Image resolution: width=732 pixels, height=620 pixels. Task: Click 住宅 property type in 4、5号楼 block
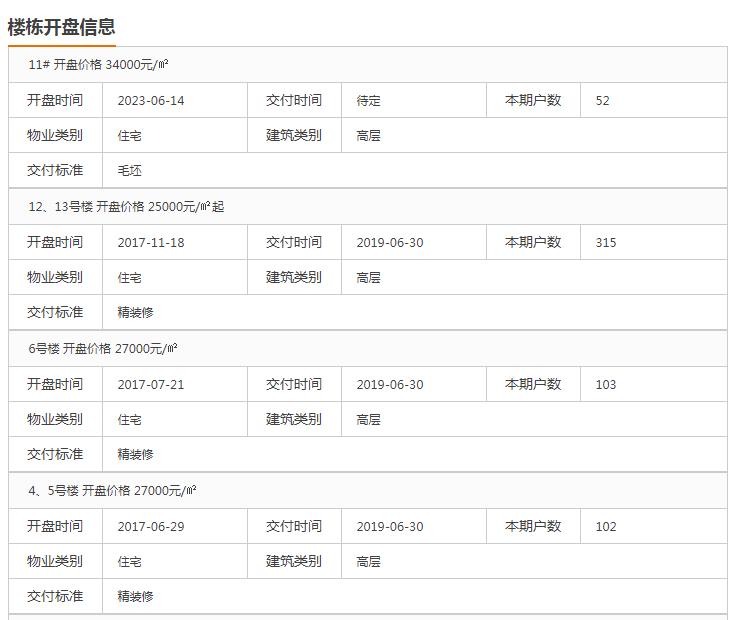coord(129,561)
